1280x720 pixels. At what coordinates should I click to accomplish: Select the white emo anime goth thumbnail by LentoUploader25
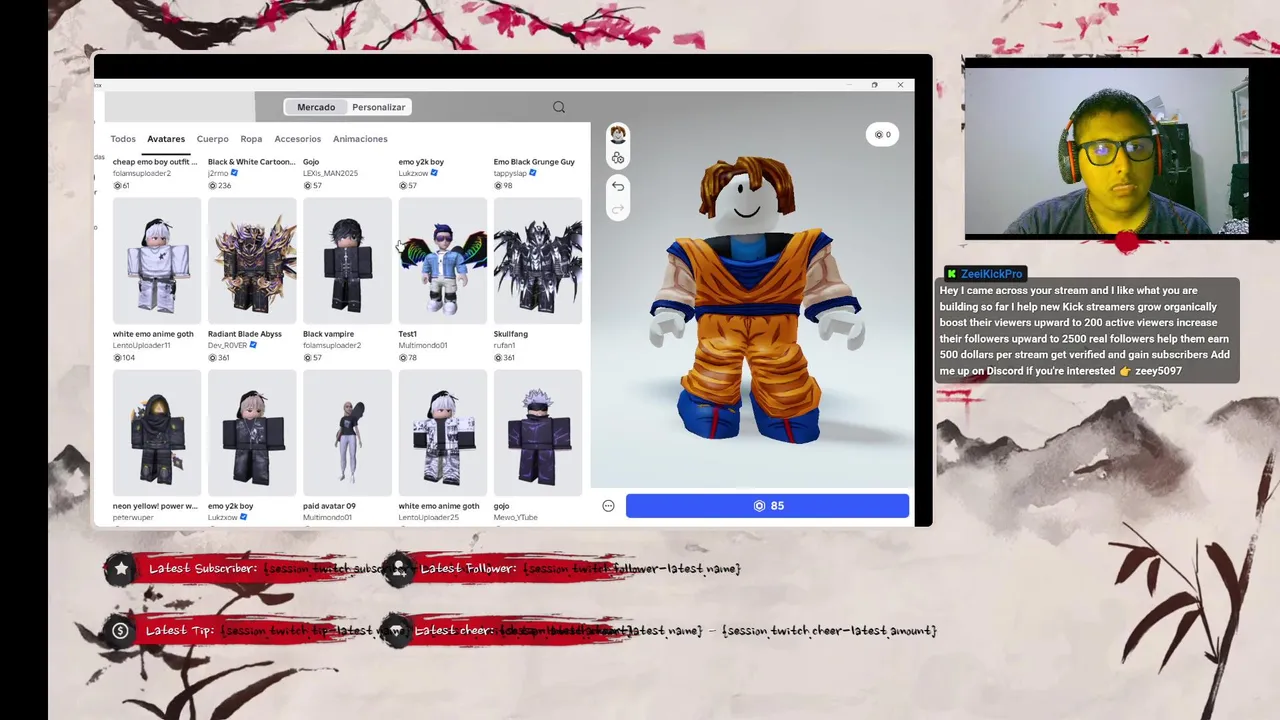(x=443, y=433)
